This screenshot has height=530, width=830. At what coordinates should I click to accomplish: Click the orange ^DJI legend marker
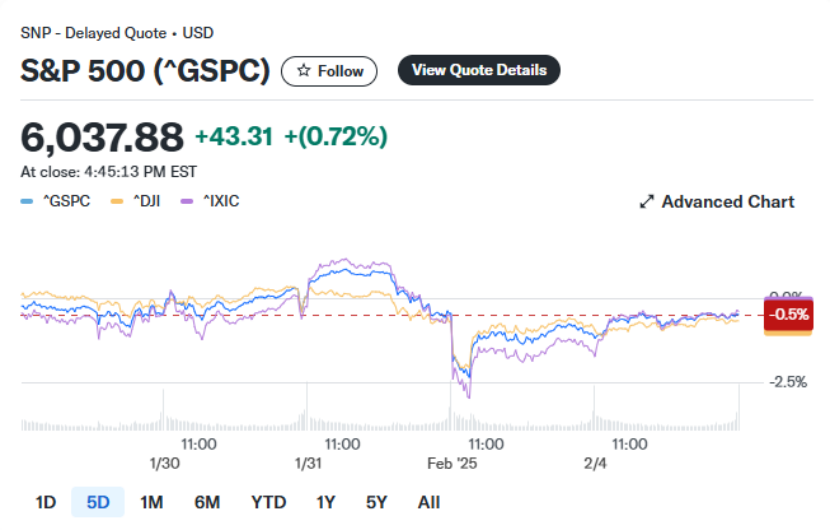pyautogui.click(x=116, y=202)
